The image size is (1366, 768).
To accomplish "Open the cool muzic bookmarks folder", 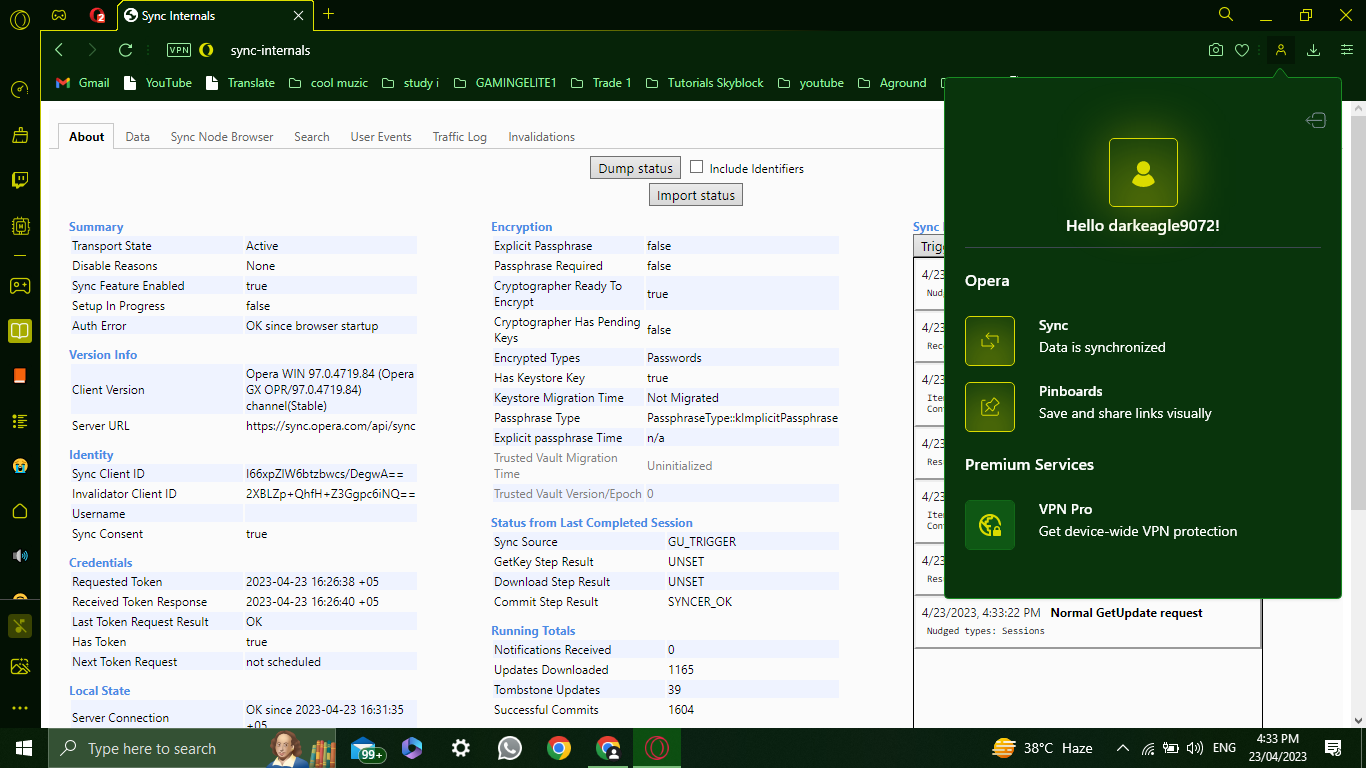I will (x=328, y=83).
